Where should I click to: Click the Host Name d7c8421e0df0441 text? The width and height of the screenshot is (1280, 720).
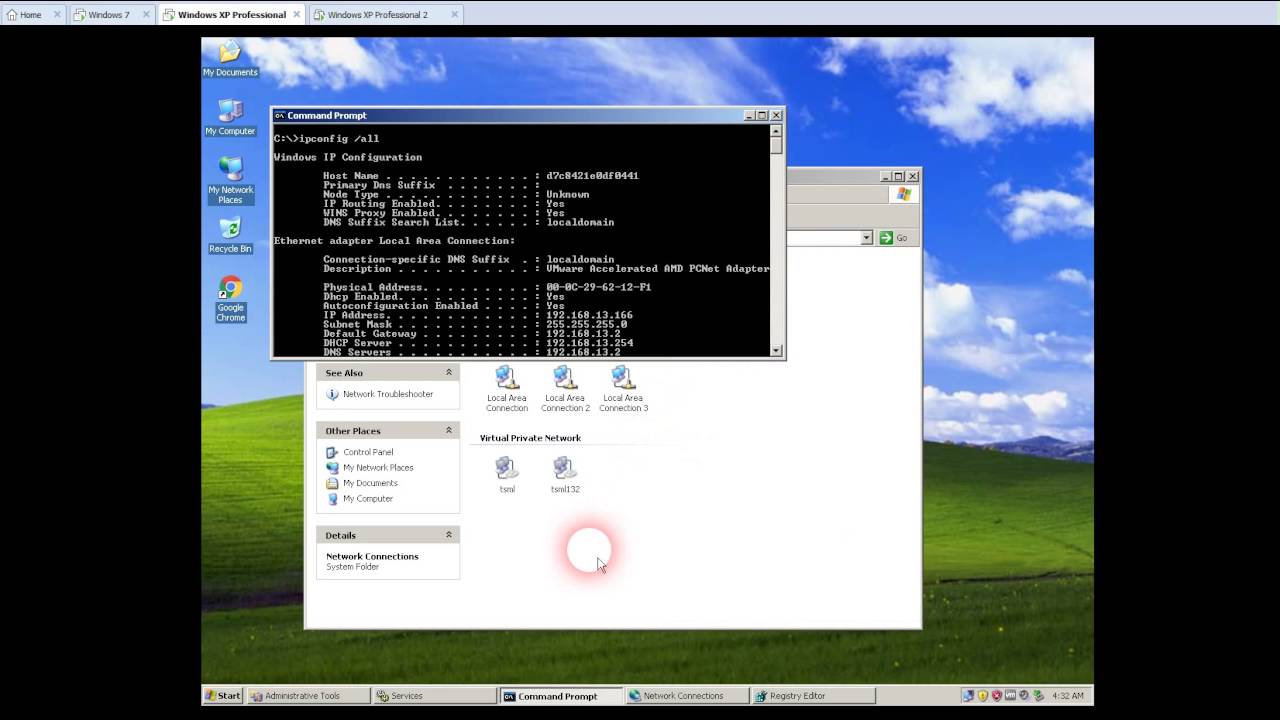coord(592,176)
